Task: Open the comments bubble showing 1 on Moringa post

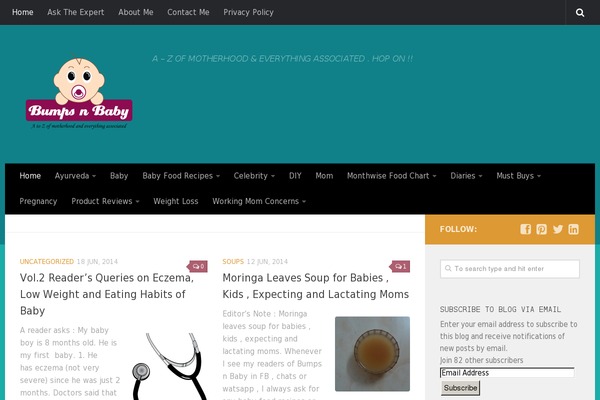Action: tap(400, 266)
